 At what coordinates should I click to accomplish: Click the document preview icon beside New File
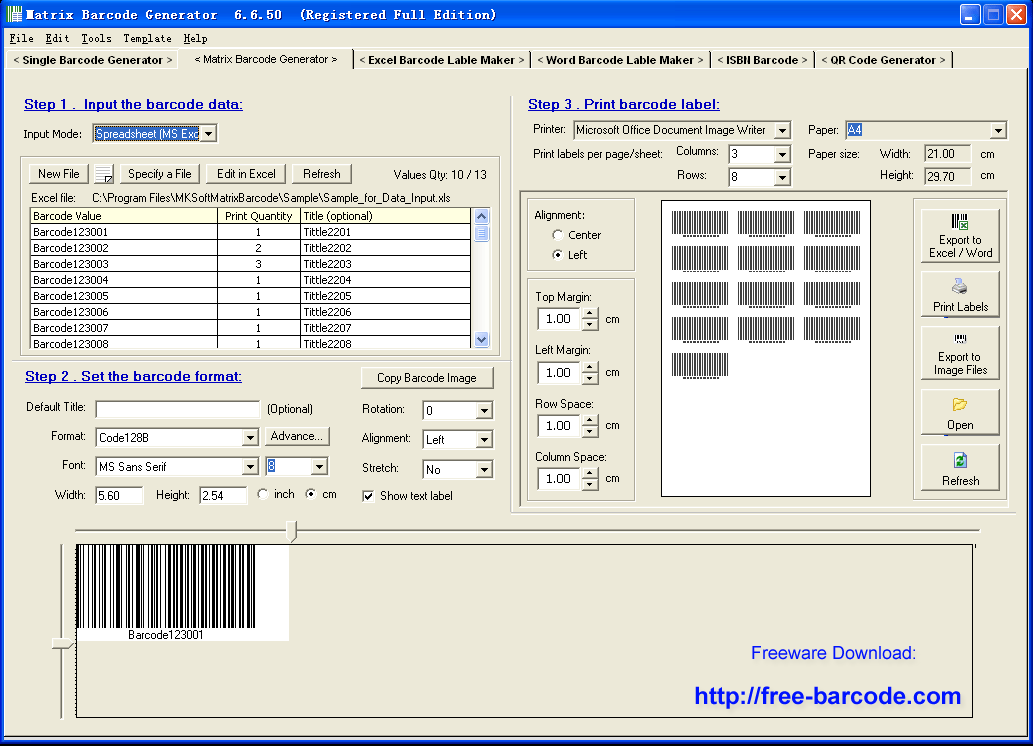pyautogui.click(x=103, y=173)
